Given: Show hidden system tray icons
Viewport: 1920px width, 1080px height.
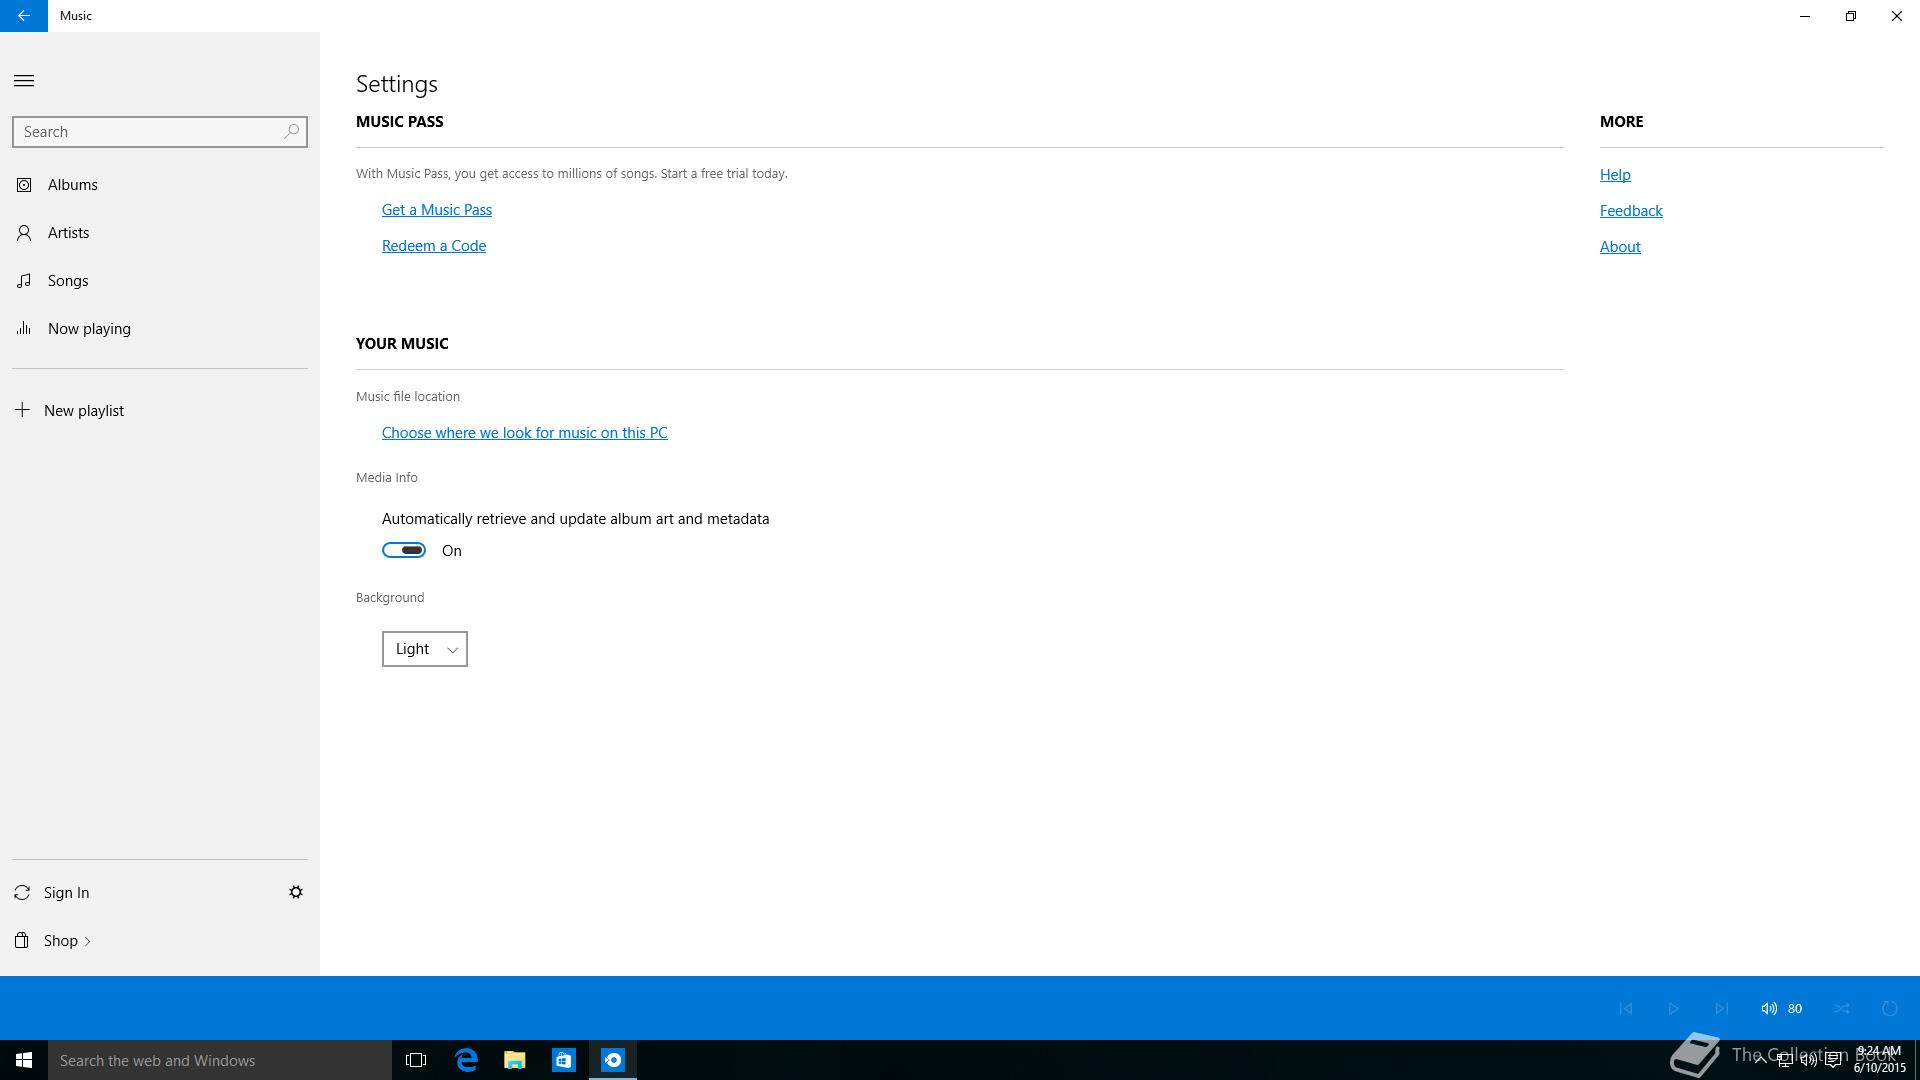Looking at the screenshot, I should (1760, 1061).
